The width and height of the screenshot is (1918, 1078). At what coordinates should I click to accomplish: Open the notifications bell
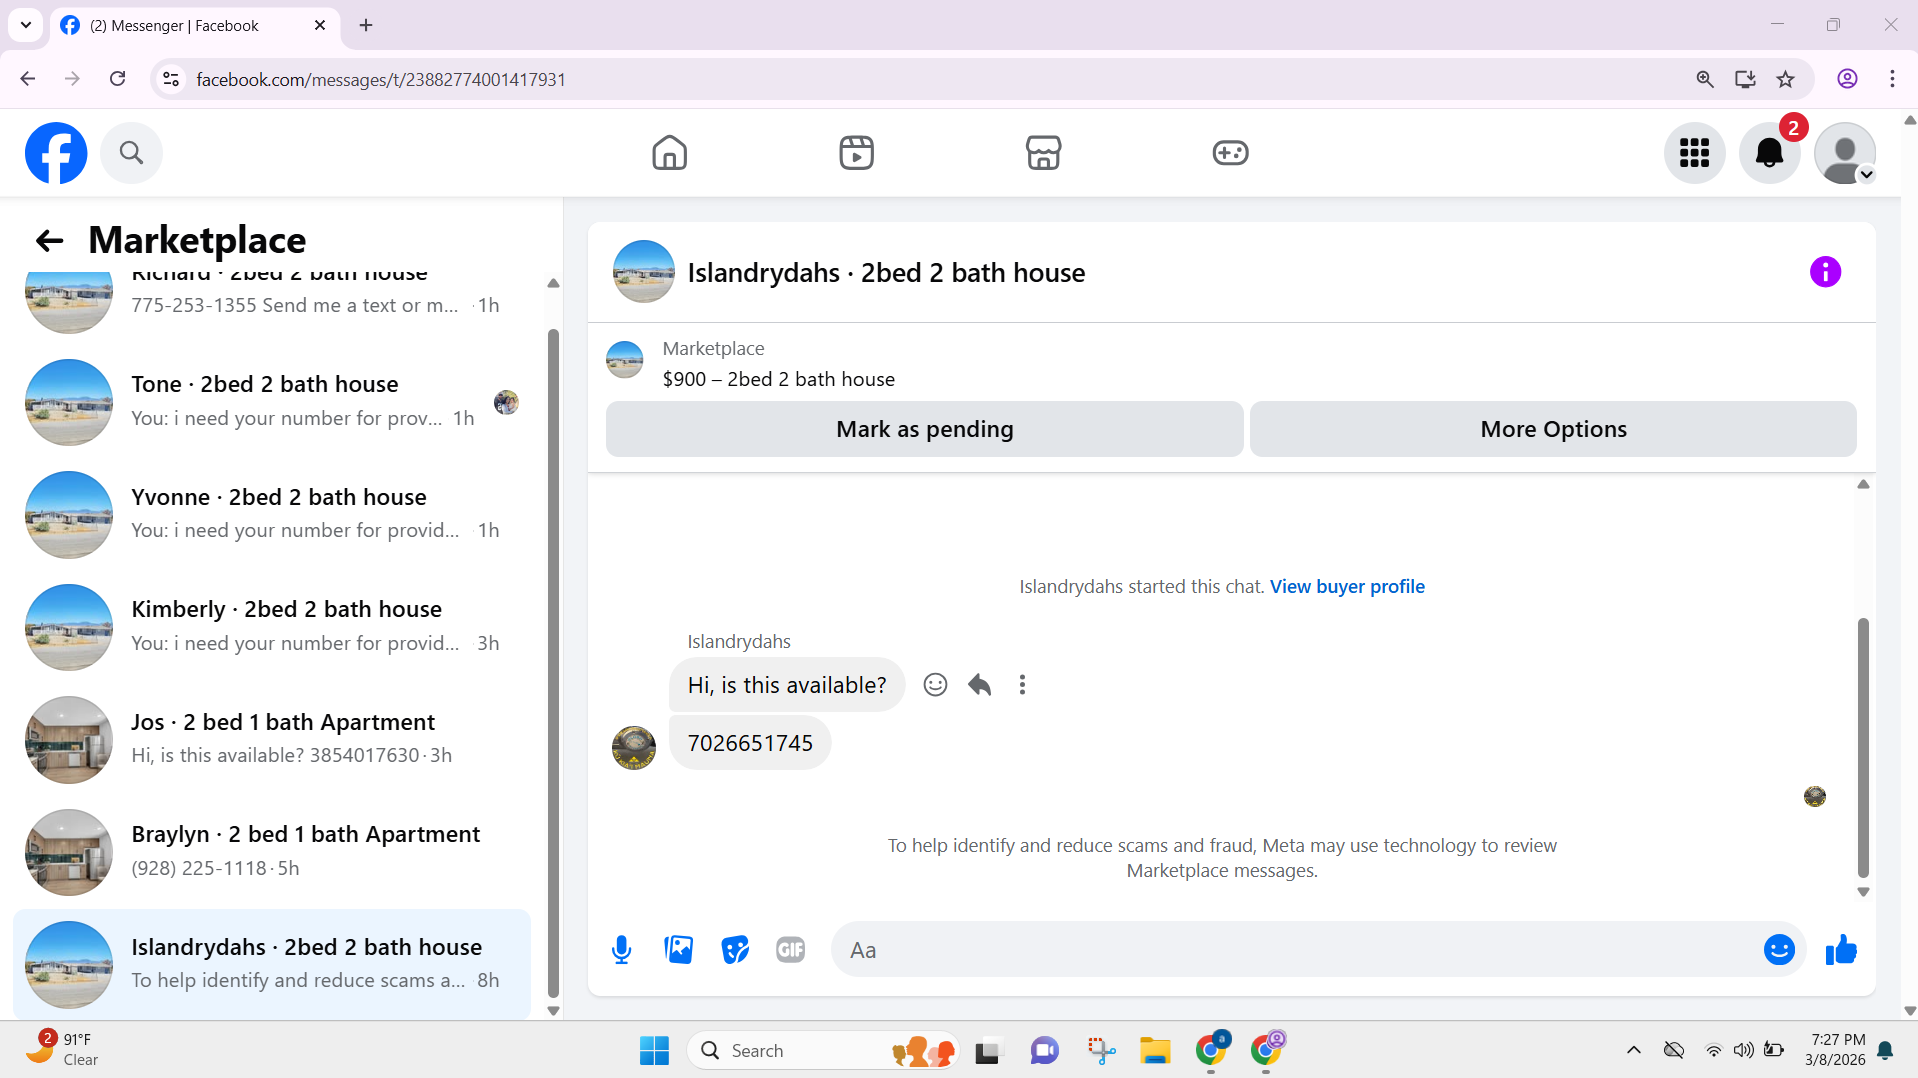1769,153
